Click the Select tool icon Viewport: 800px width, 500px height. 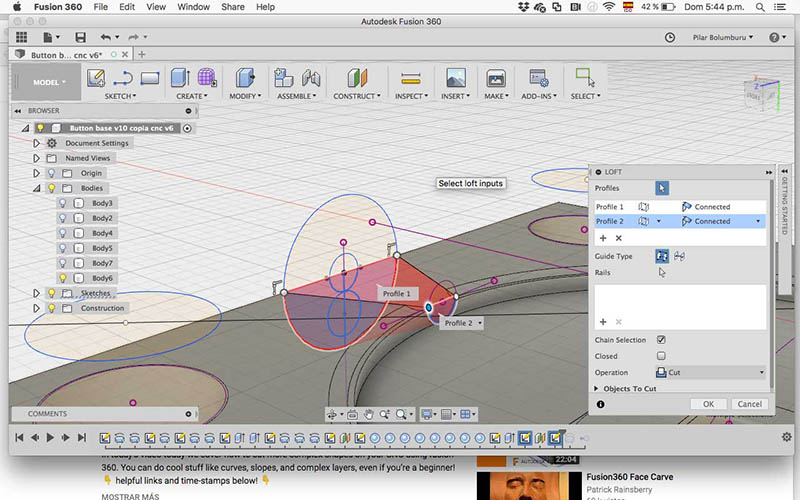[x=585, y=78]
